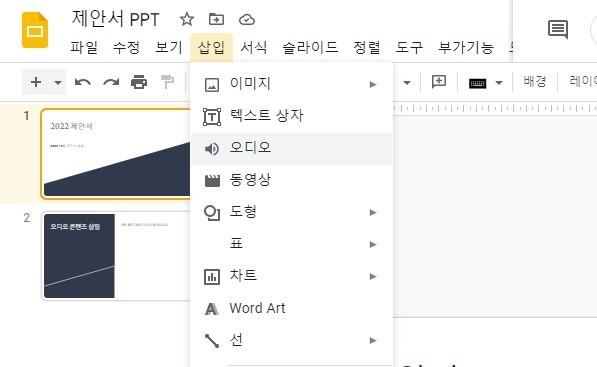Open the keyboard input tools dropdown arrow

click(499, 83)
